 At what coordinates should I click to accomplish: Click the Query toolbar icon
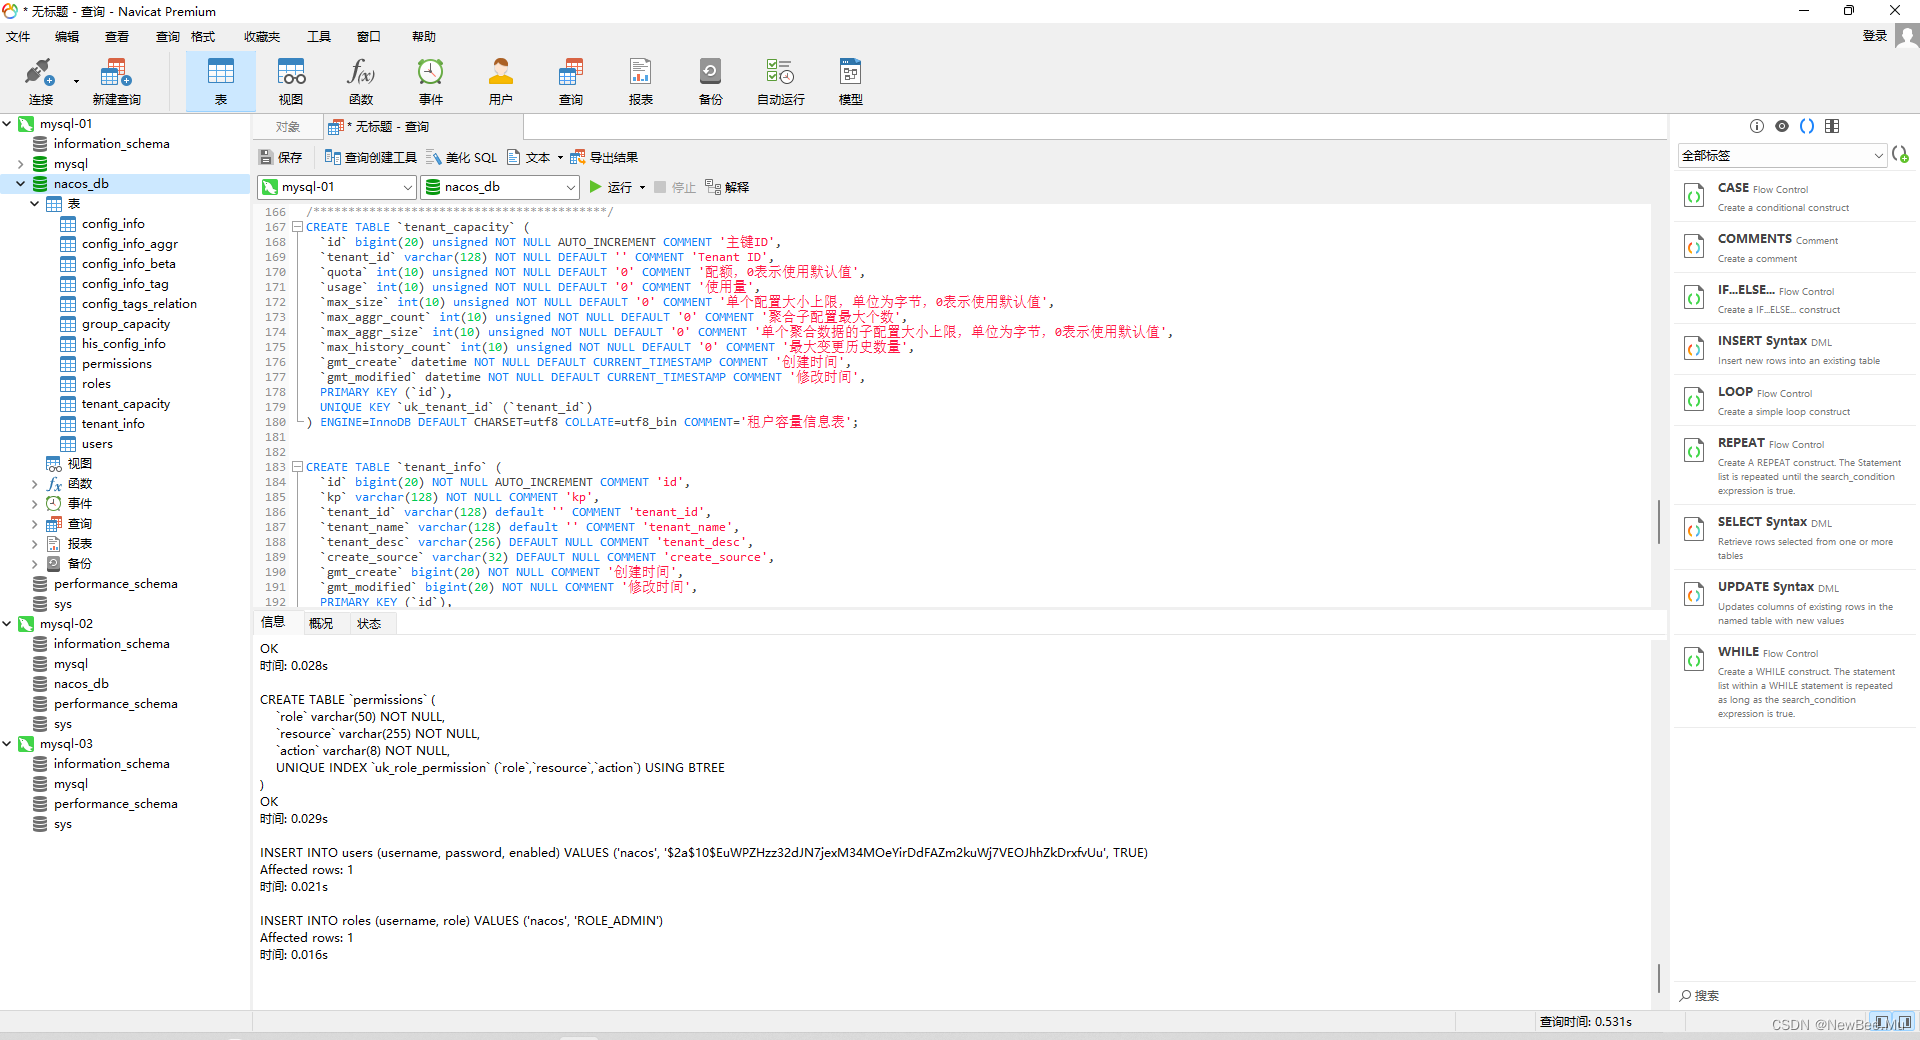point(571,82)
